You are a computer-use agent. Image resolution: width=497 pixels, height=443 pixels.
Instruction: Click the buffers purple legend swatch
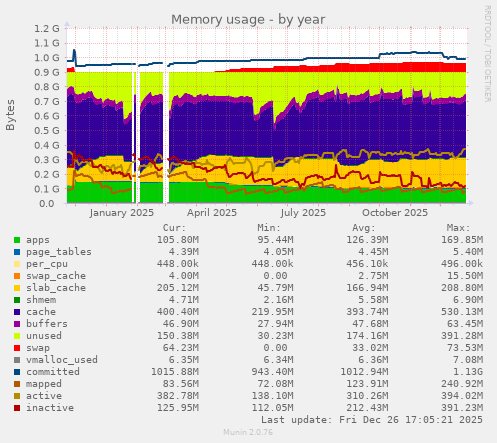[17, 324]
